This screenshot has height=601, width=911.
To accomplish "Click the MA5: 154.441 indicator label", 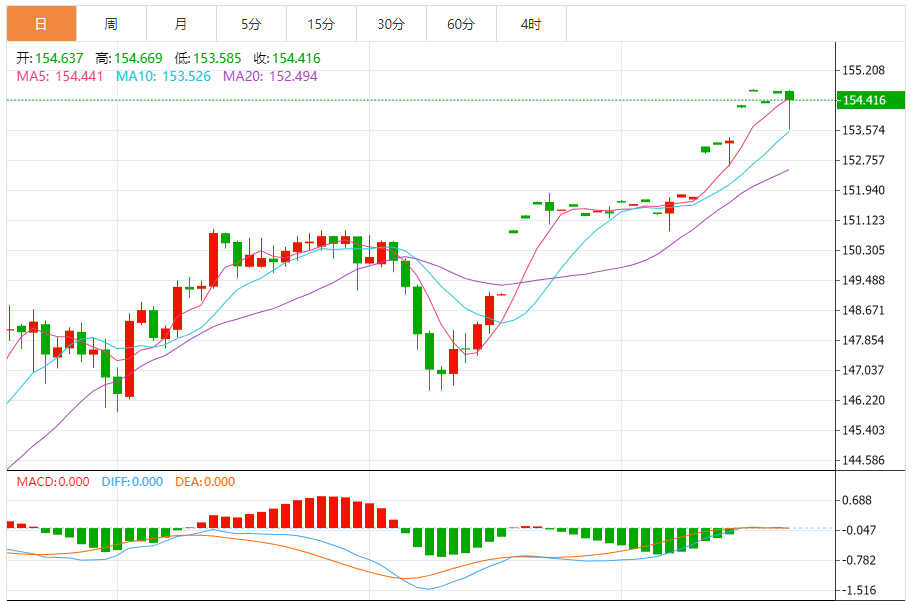I will [60, 76].
